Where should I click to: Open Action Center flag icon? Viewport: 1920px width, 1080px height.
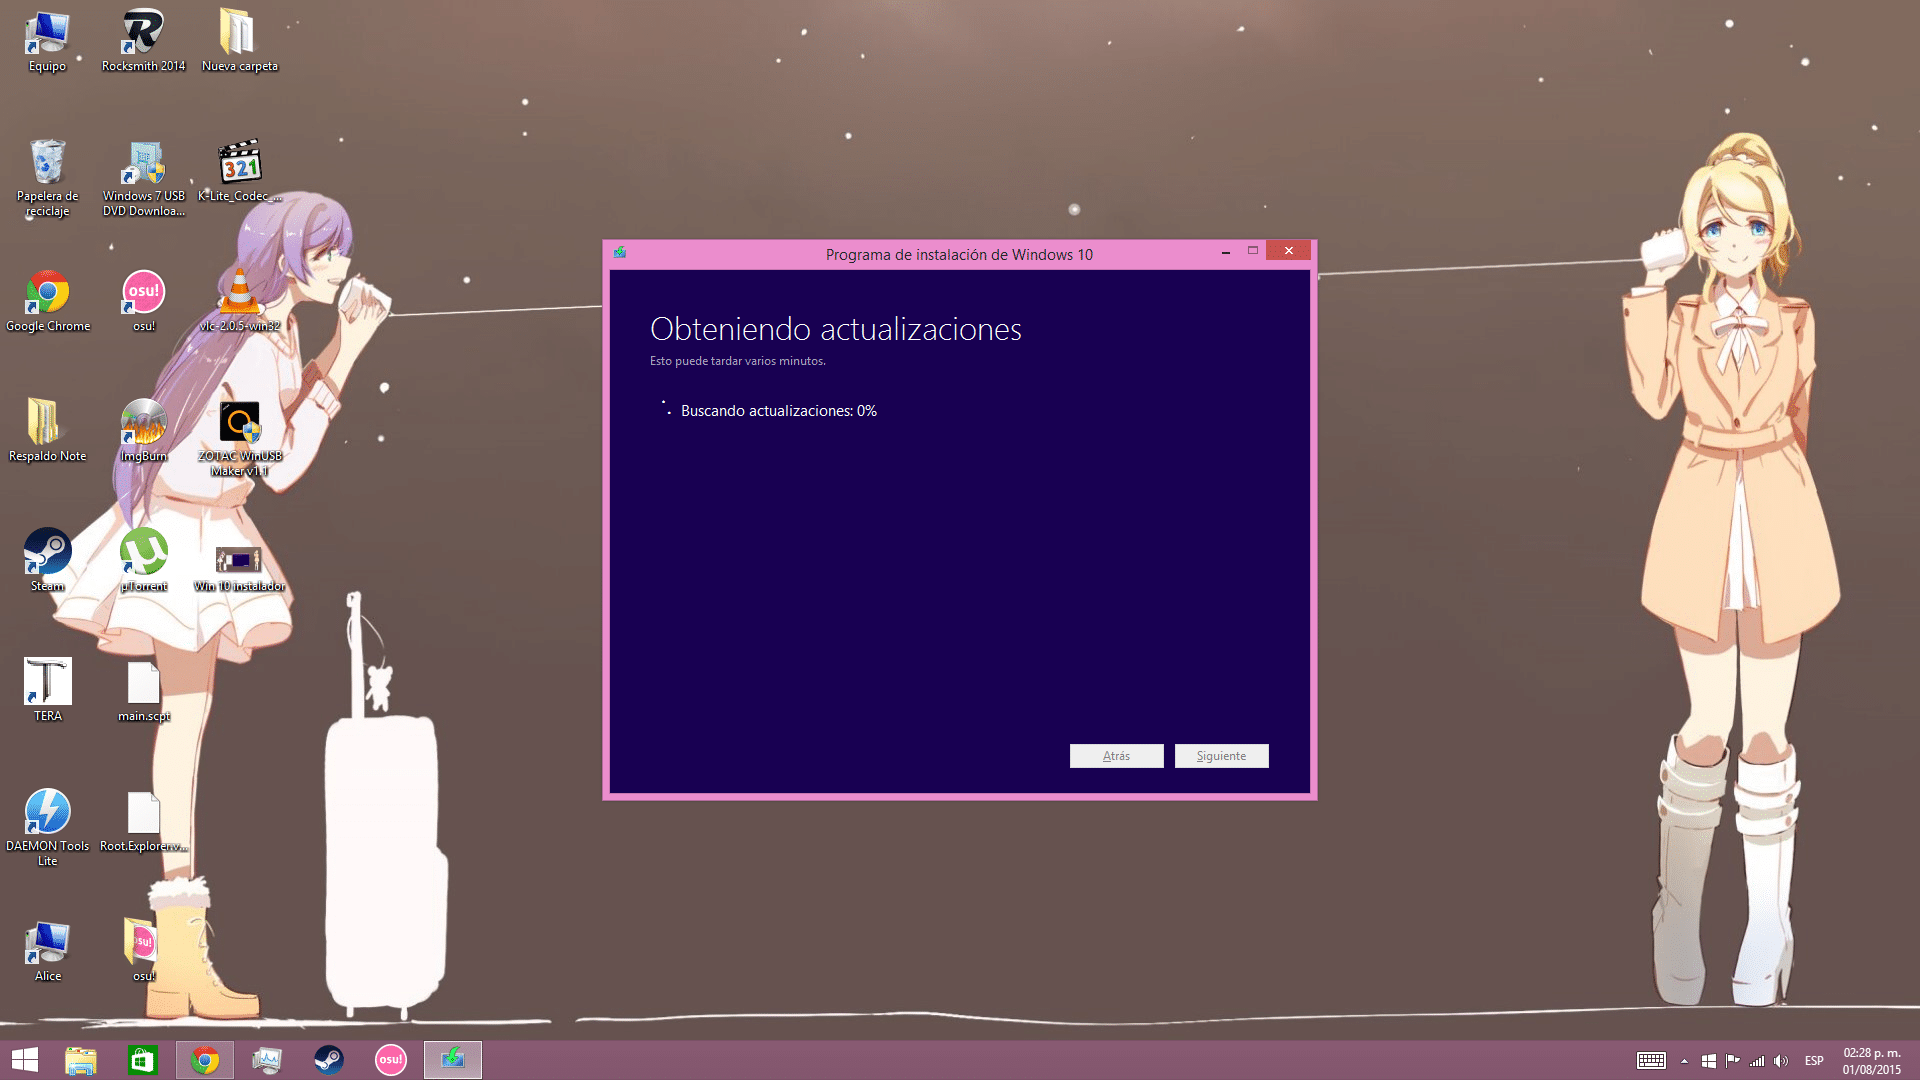(x=1733, y=1061)
